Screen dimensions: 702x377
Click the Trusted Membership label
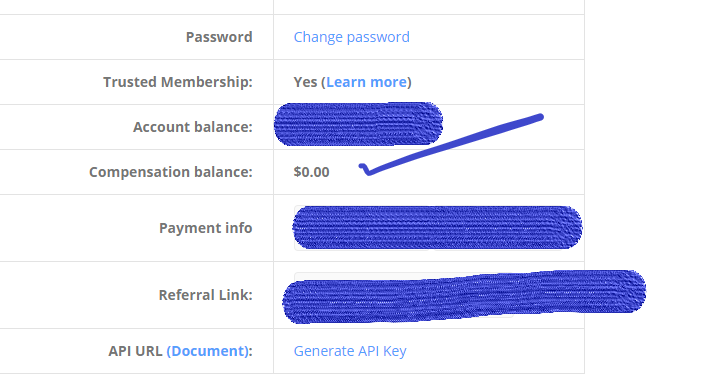178,82
